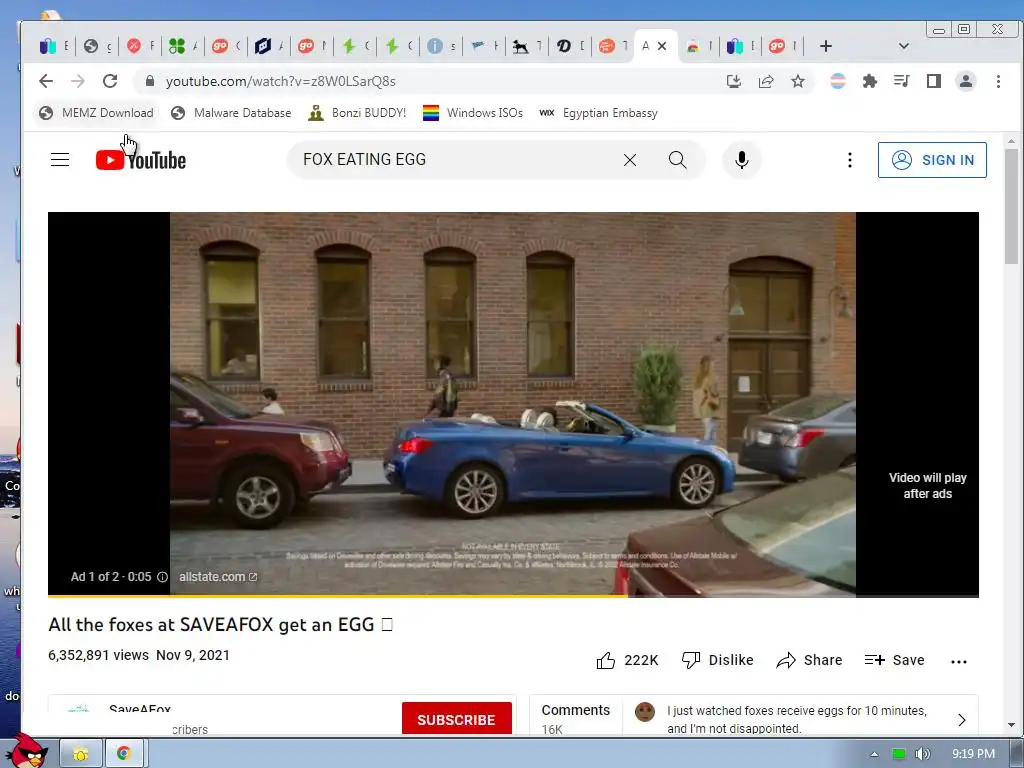The width and height of the screenshot is (1024, 768).
Task: Visit allstate.com advertiser link
Action: click(x=218, y=577)
